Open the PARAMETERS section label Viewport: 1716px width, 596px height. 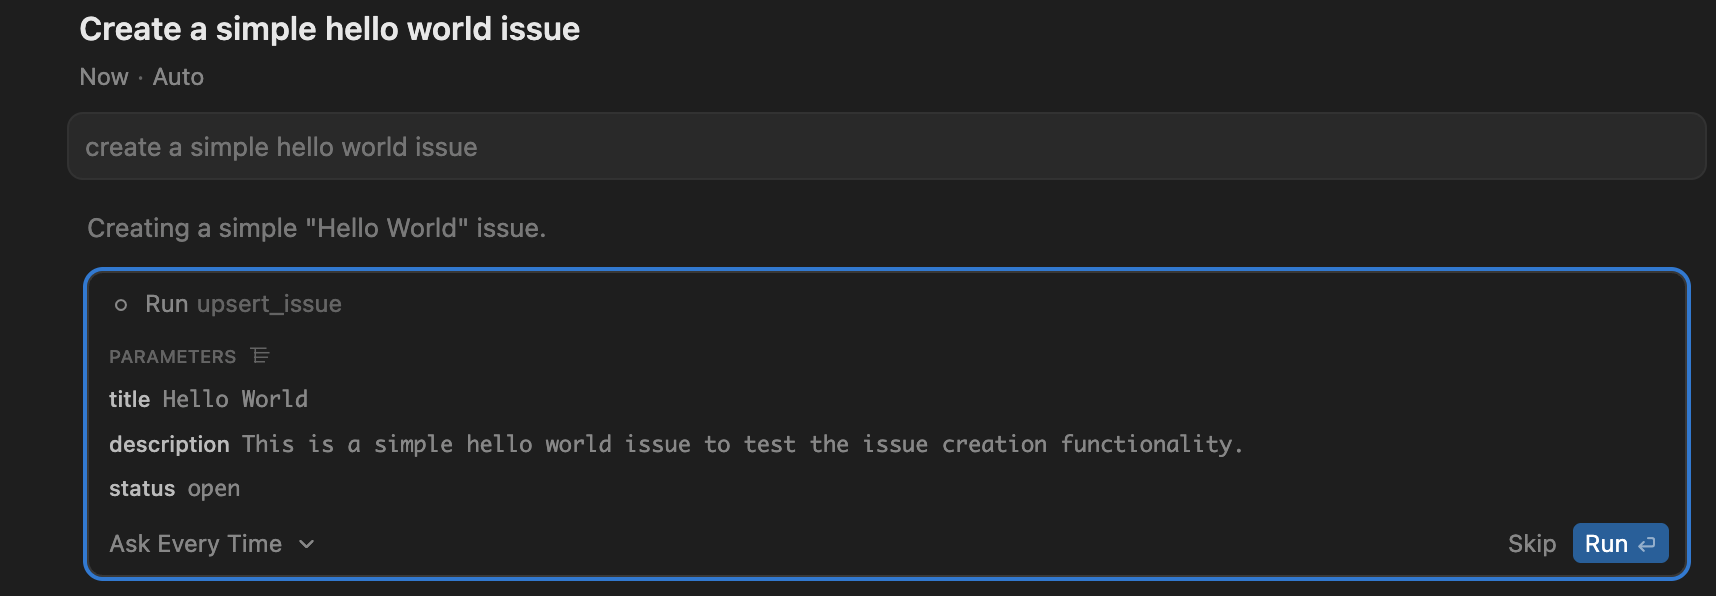[172, 356]
